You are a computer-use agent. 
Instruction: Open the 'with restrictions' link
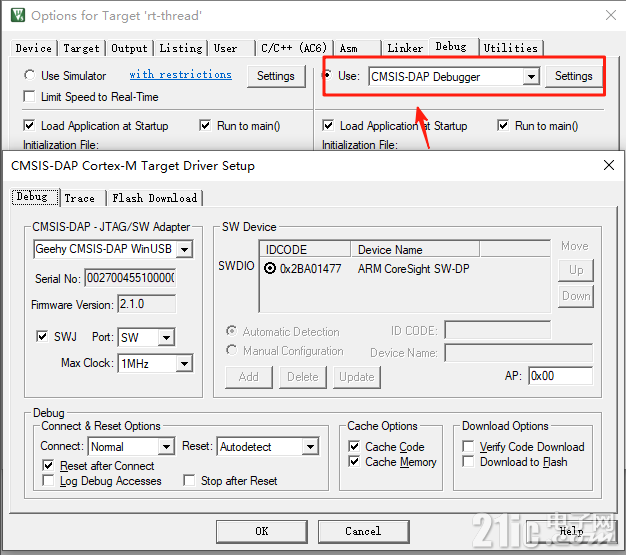coord(180,75)
